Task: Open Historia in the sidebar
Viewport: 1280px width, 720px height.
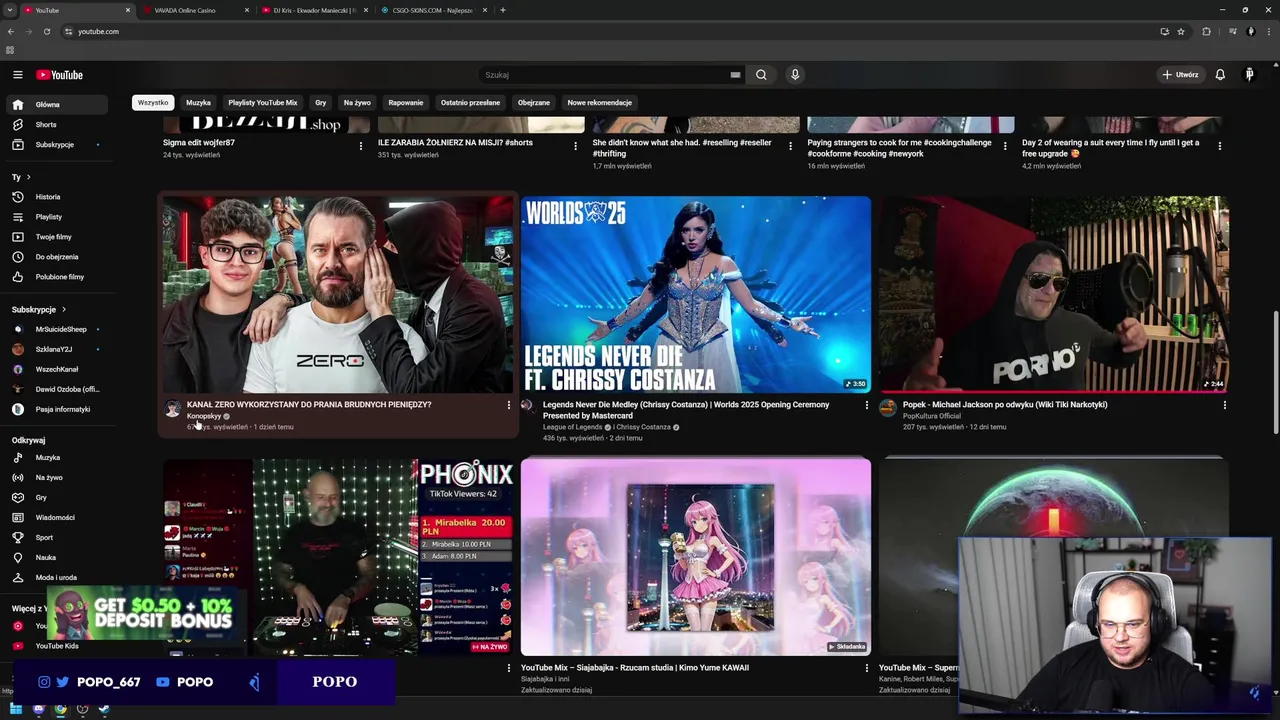Action: (x=56, y=197)
